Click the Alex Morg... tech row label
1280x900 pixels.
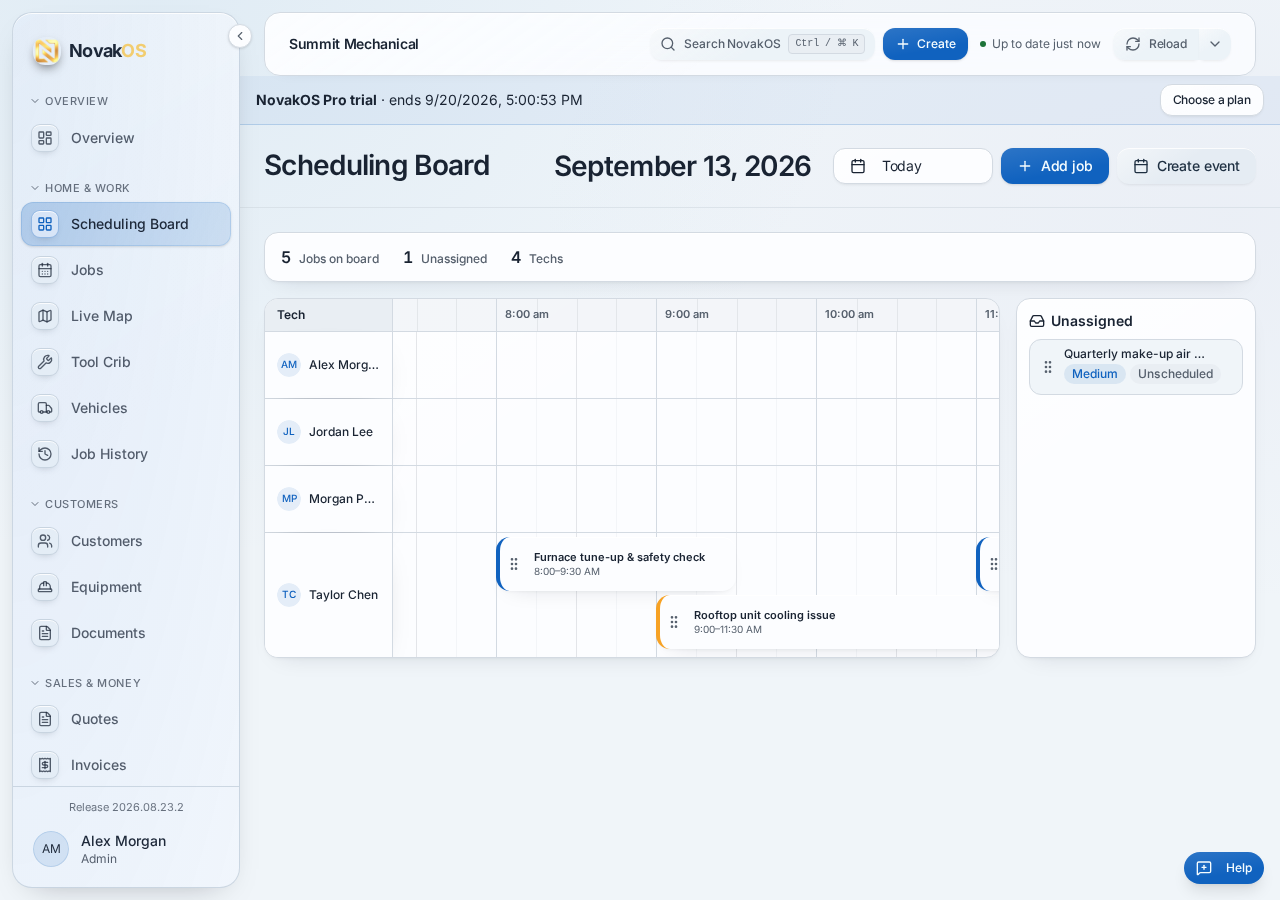point(328,365)
